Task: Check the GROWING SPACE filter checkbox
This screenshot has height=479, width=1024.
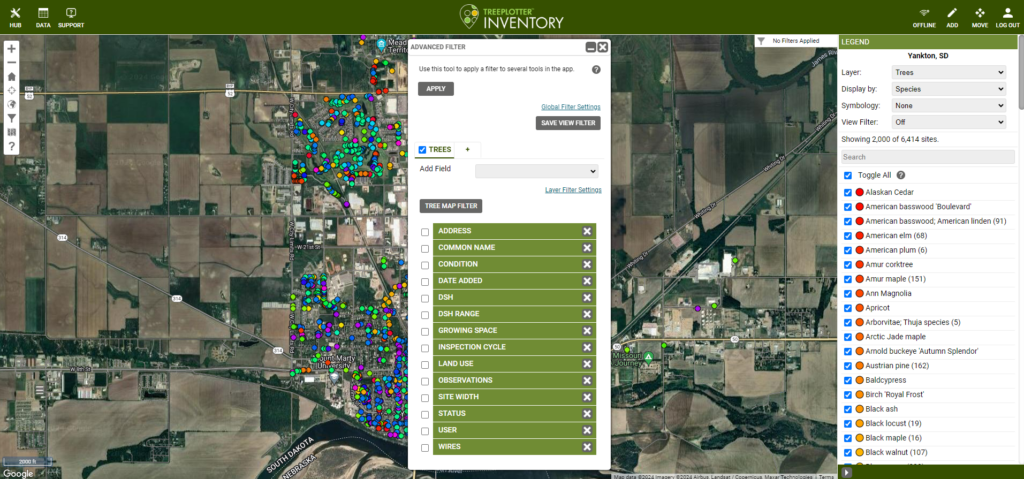Action: (425, 331)
